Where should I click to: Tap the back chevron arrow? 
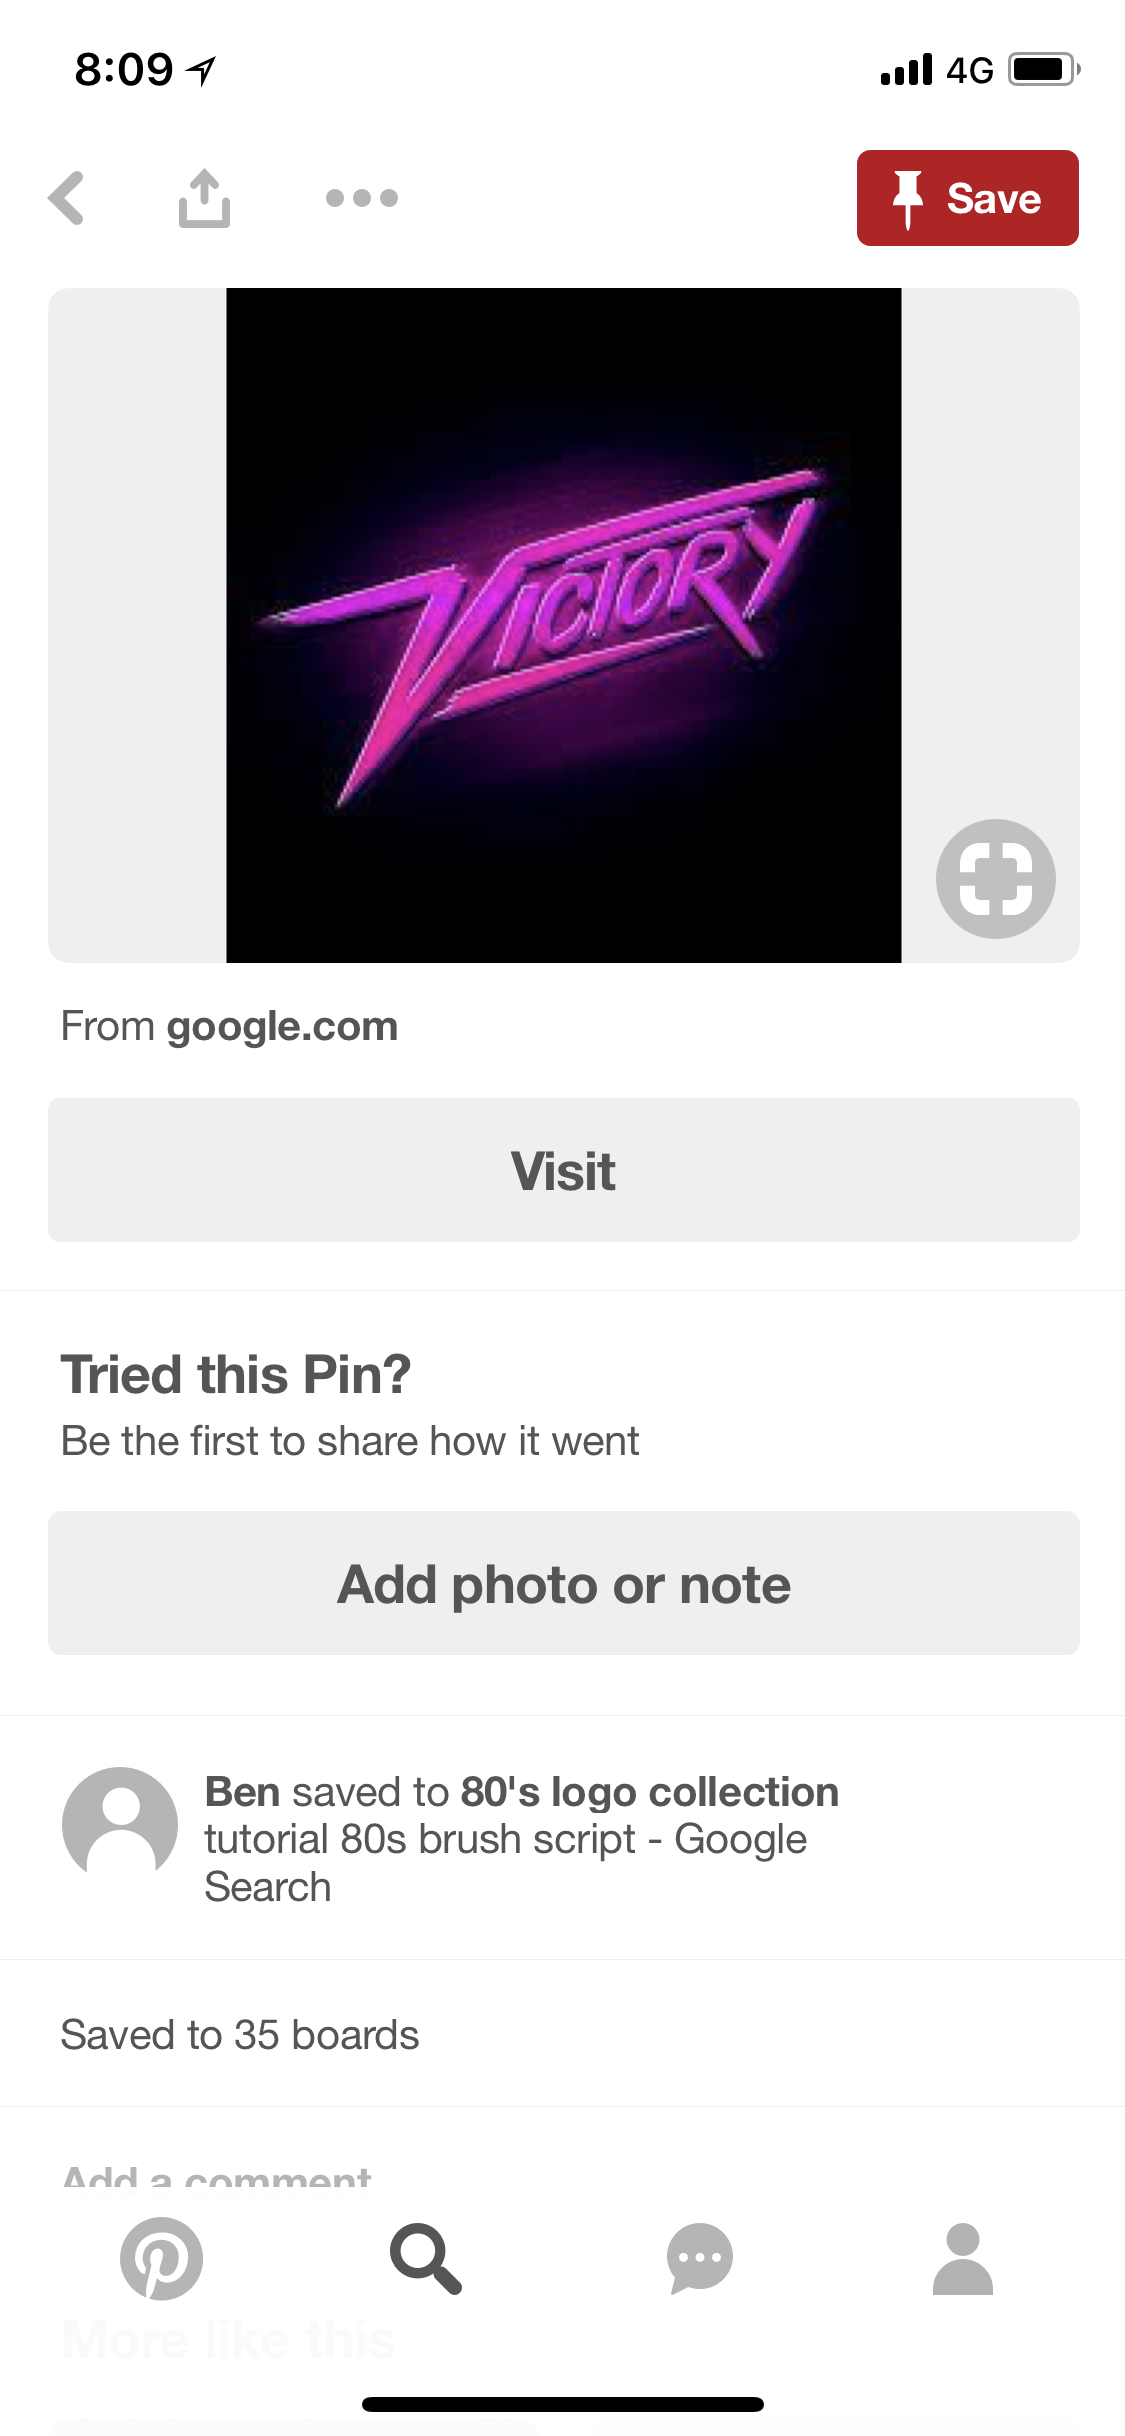(x=67, y=198)
